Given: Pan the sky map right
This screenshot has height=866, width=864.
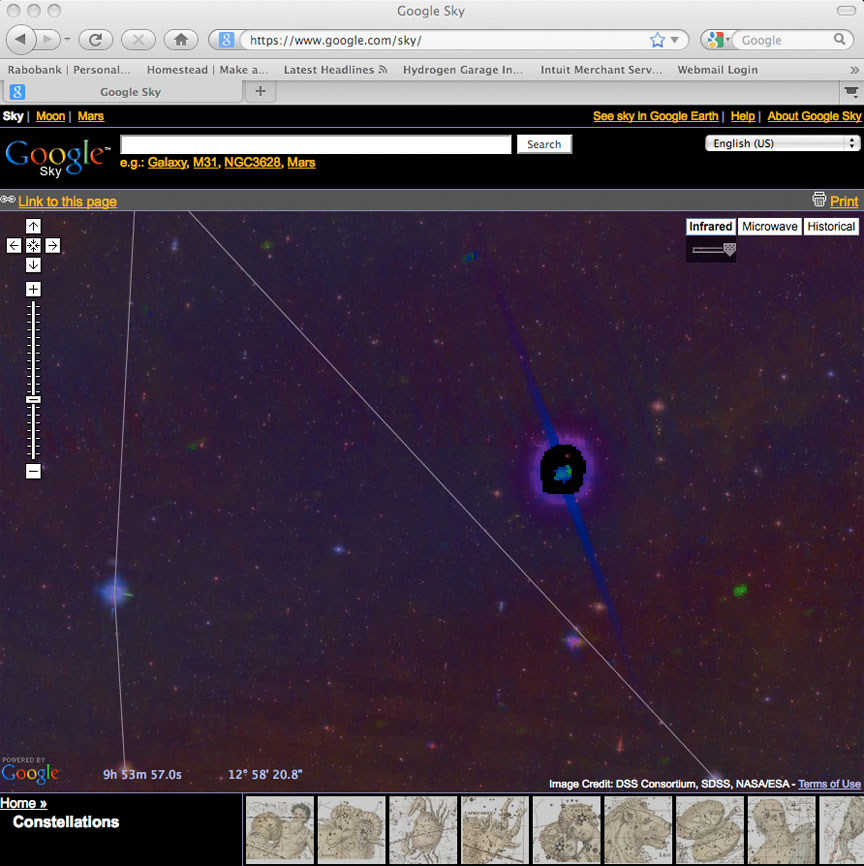Looking at the screenshot, I should pos(52,245).
